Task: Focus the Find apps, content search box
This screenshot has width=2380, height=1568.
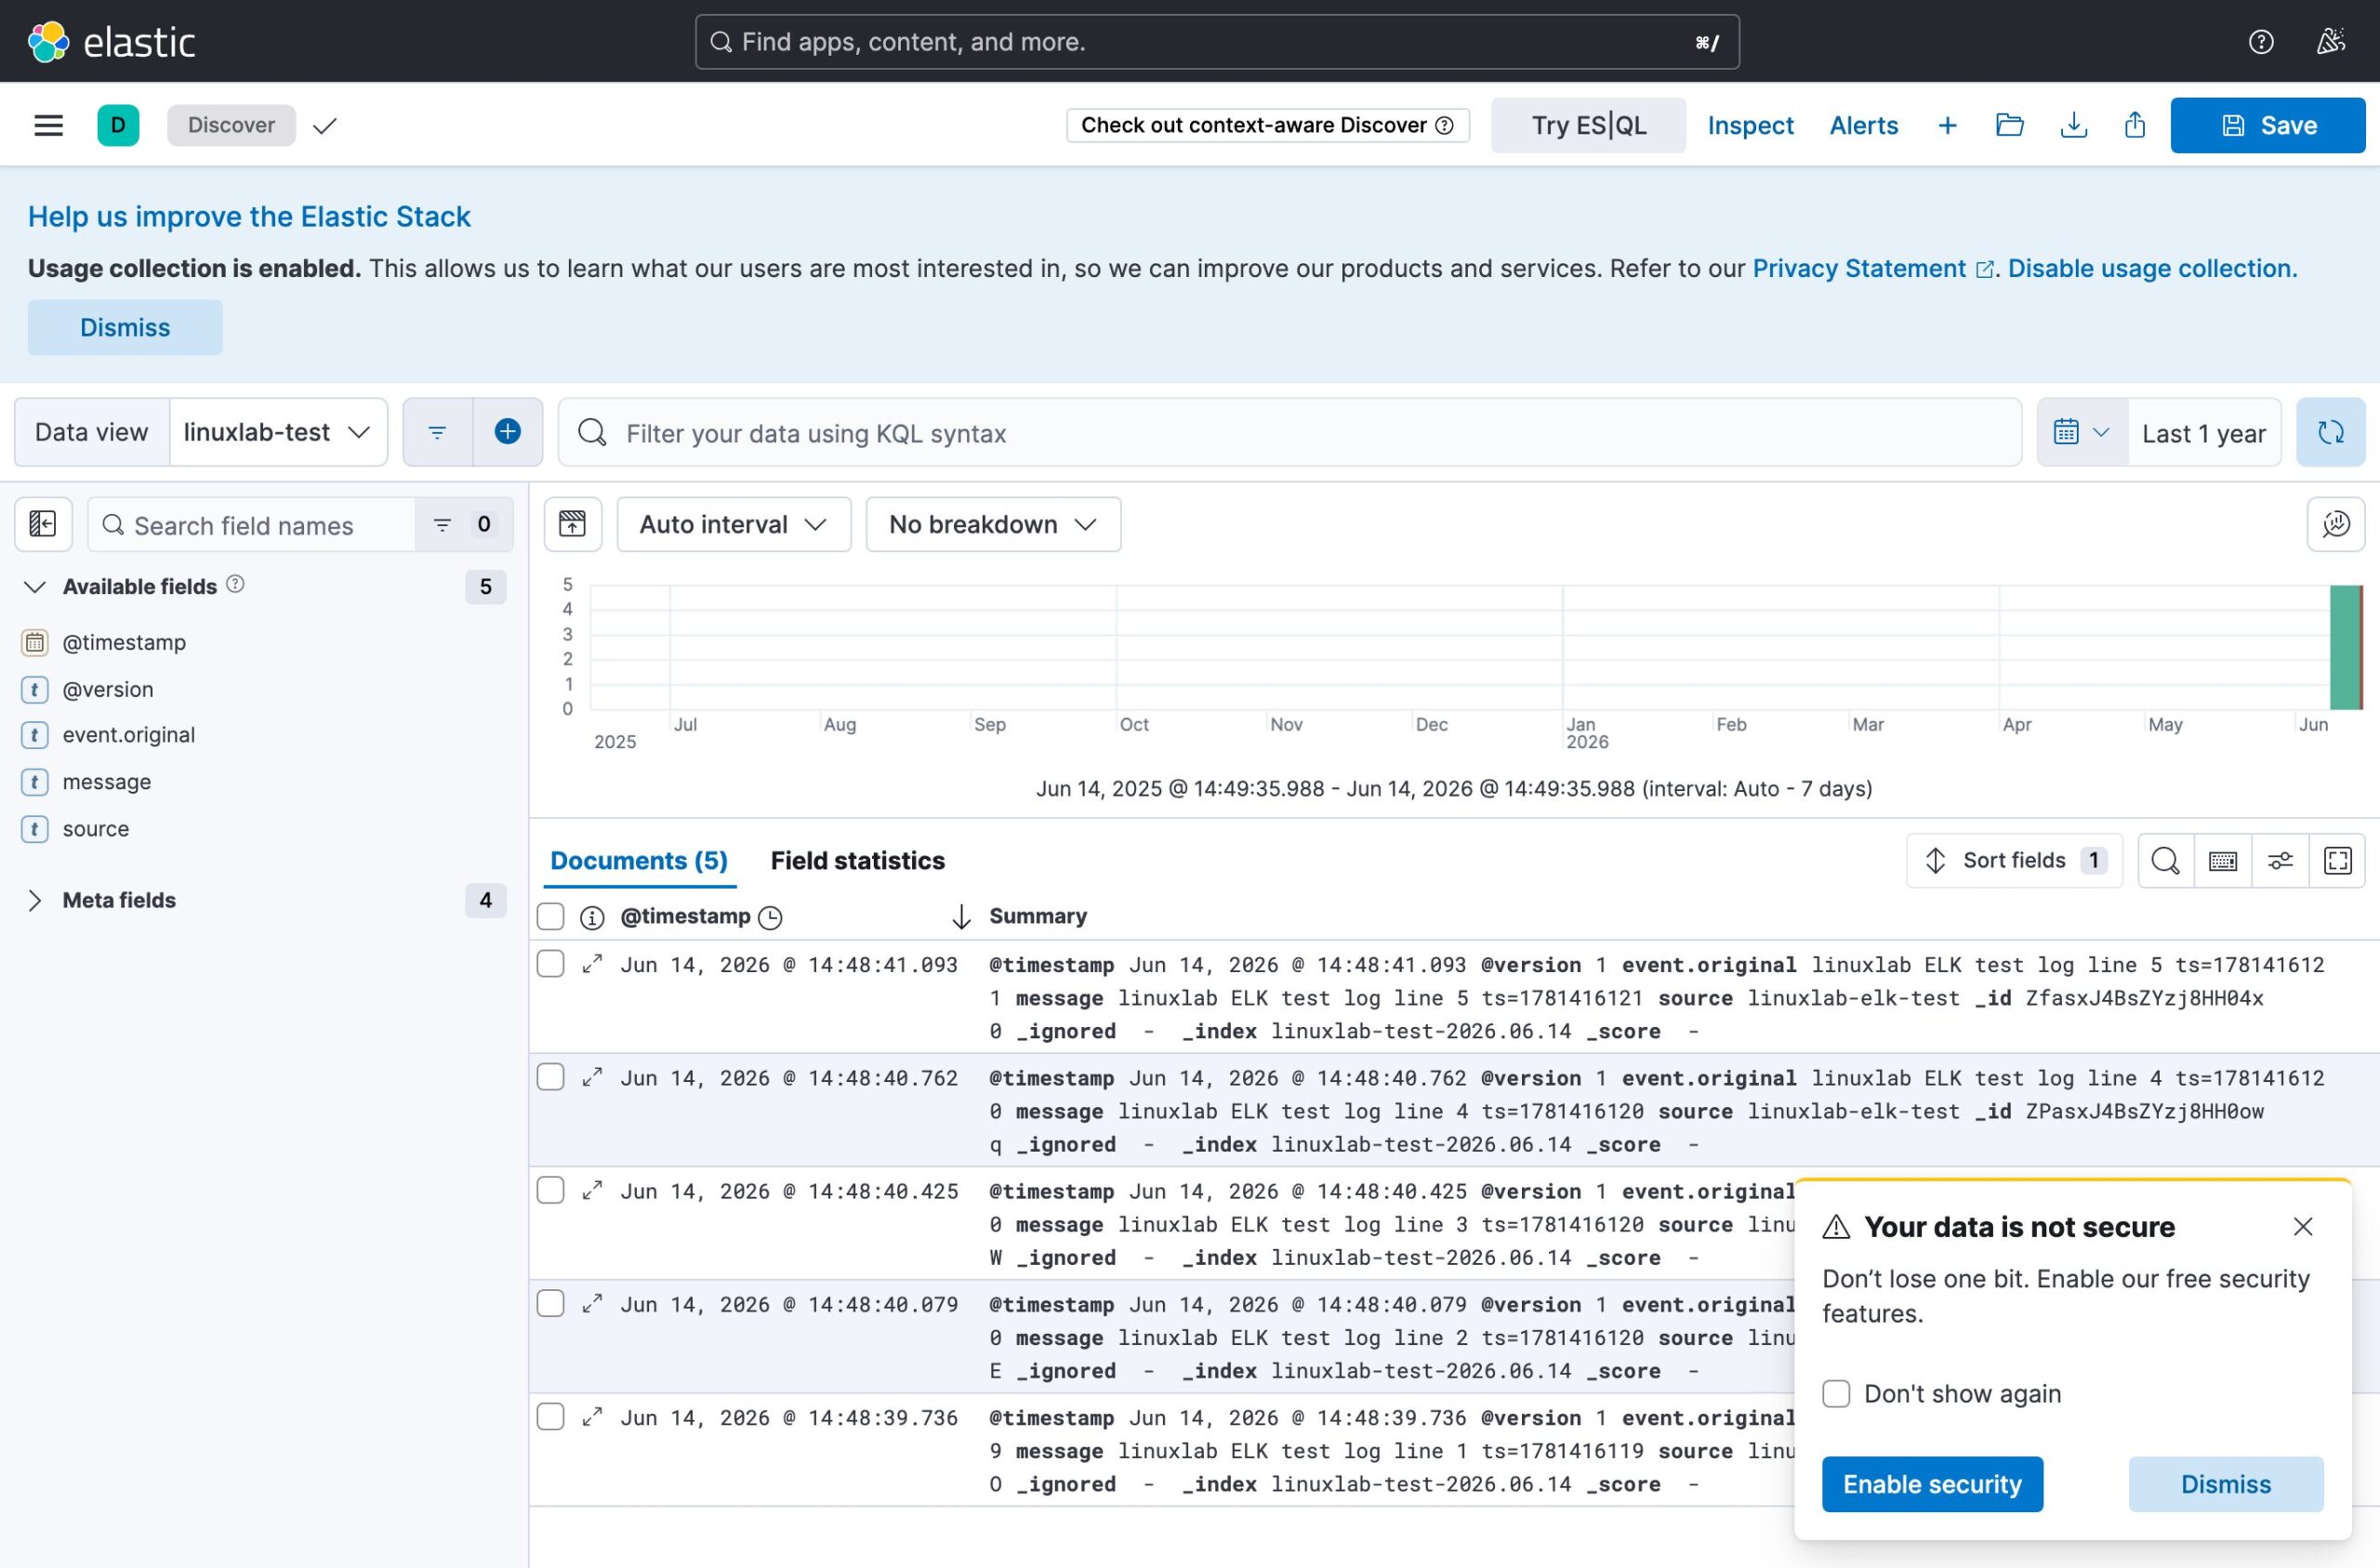Action: (x=1217, y=42)
